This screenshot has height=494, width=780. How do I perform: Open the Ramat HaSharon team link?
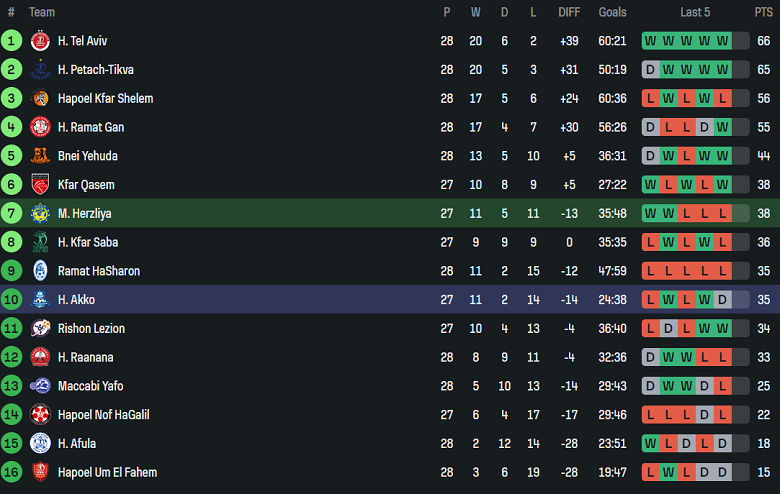(98, 271)
